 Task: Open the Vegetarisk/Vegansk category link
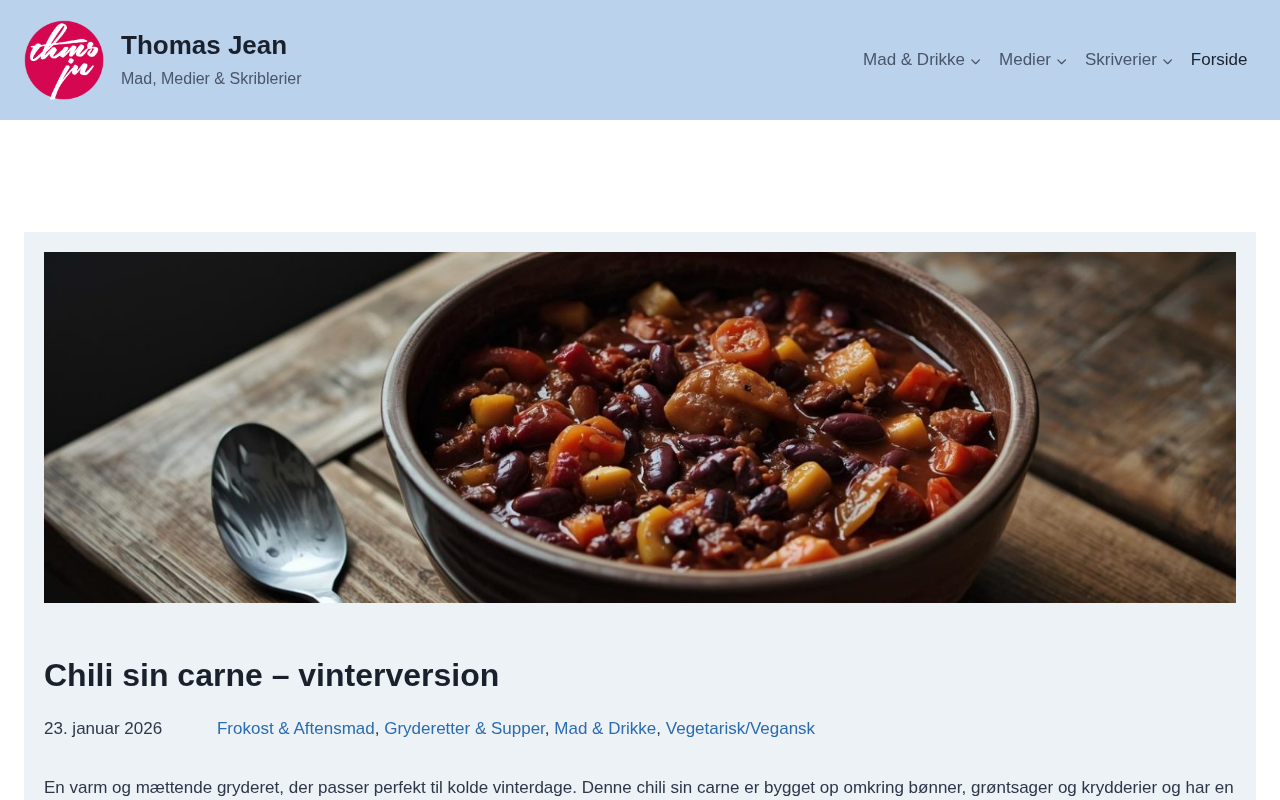740,729
